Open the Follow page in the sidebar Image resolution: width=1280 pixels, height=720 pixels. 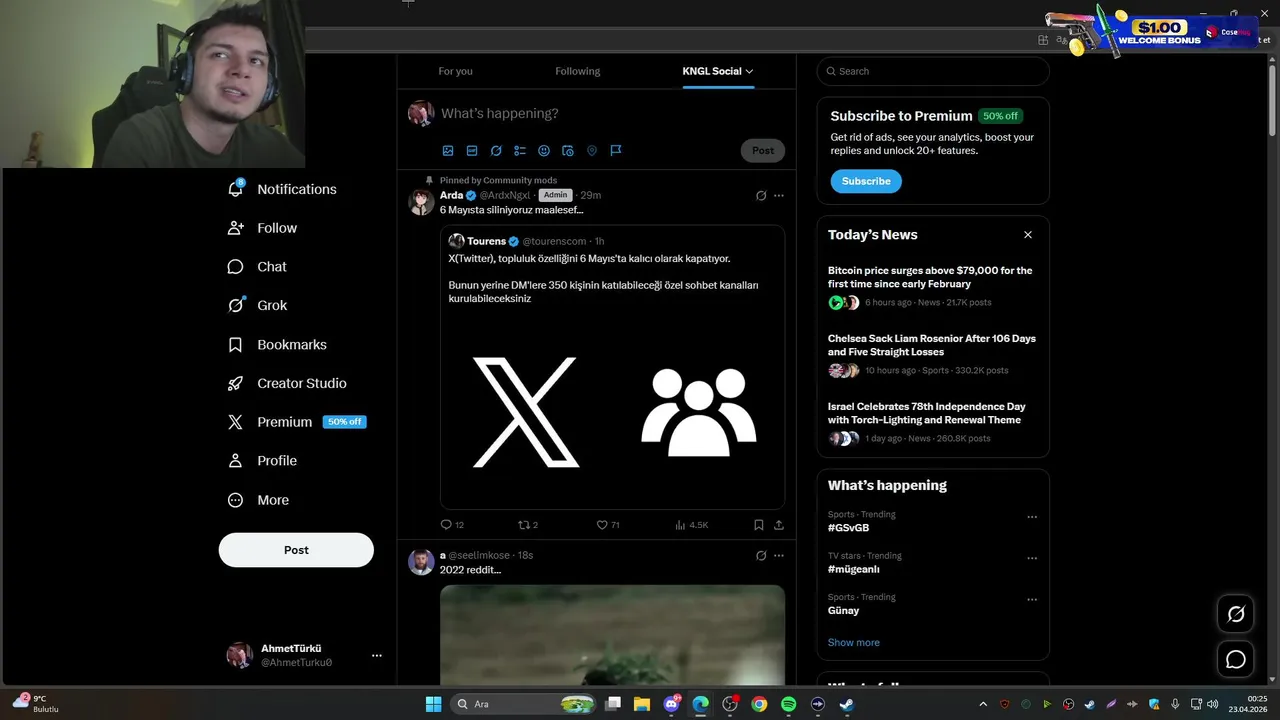coord(262,228)
